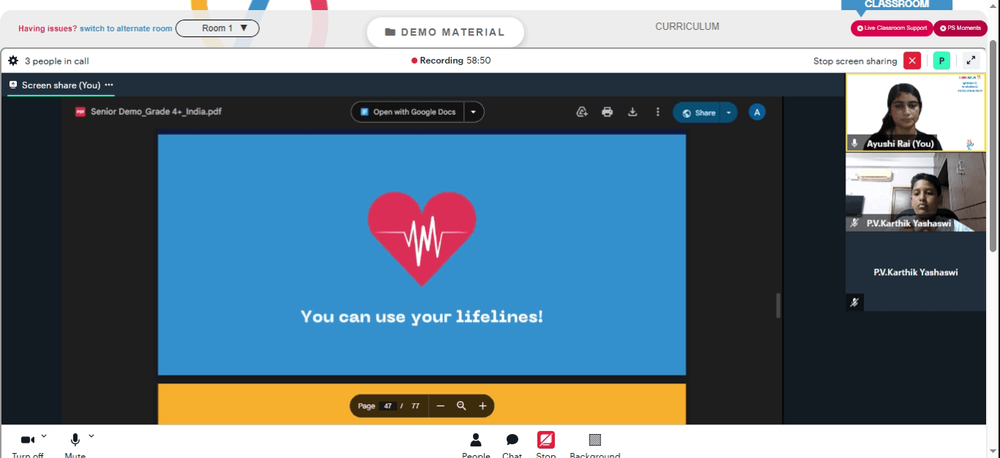Click the 3 people in call text
Screen dimensions: 1000x458
click(57, 61)
